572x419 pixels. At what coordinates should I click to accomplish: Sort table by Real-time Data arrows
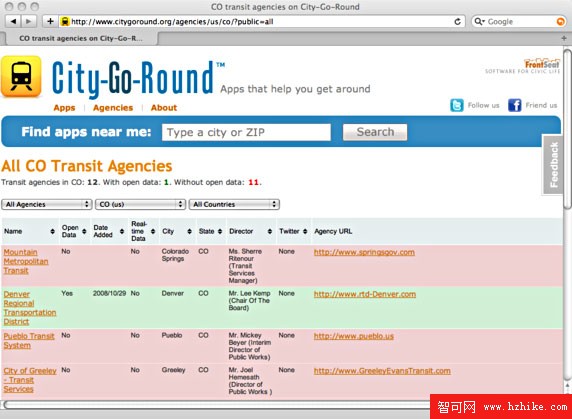[x=153, y=231]
